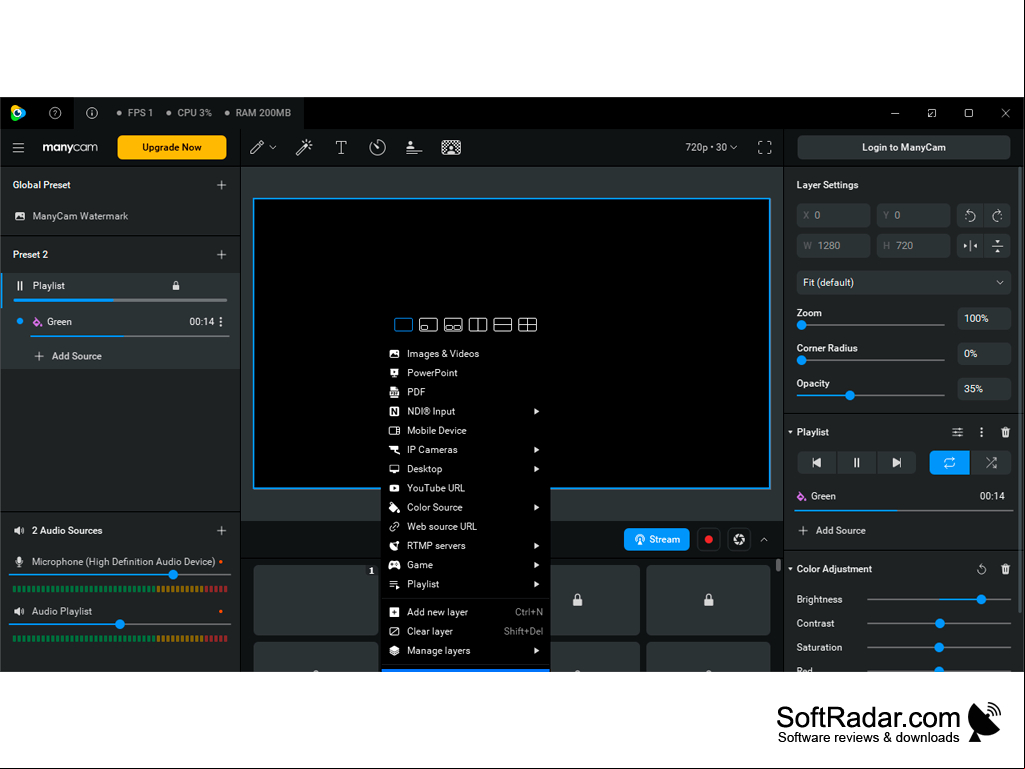Delete the Color Adjustment effect
Image resolution: width=1025 pixels, height=769 pixels.
(x=1005, y=569)
